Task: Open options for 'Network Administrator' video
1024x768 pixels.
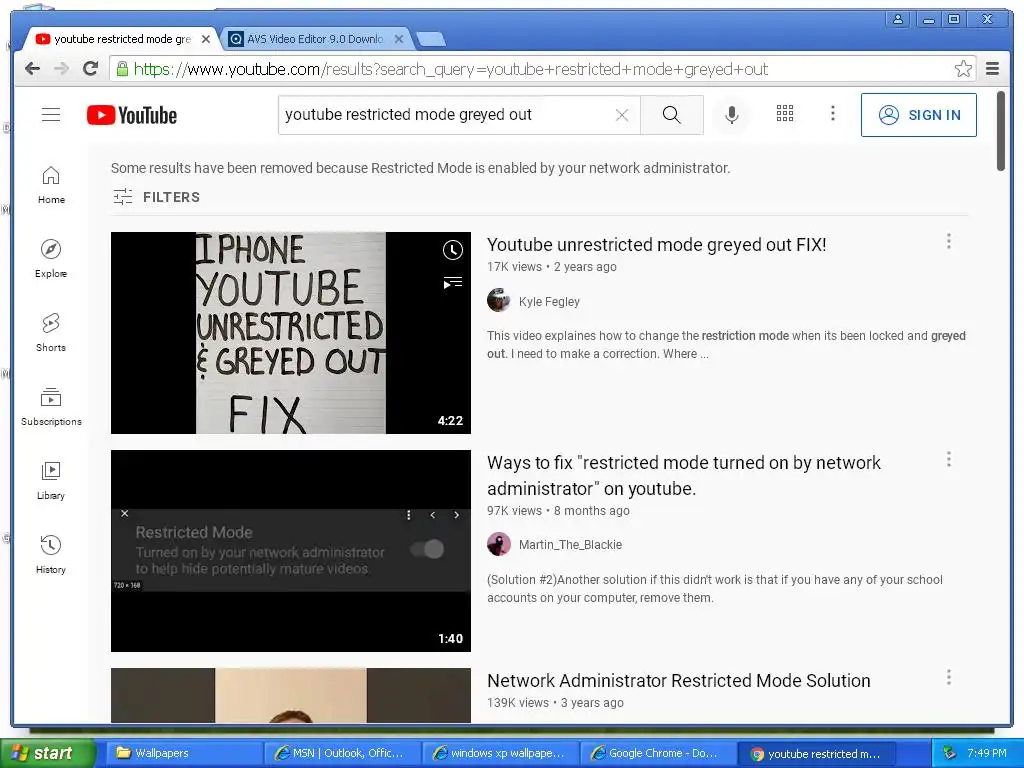Action: tap(949, 678)
